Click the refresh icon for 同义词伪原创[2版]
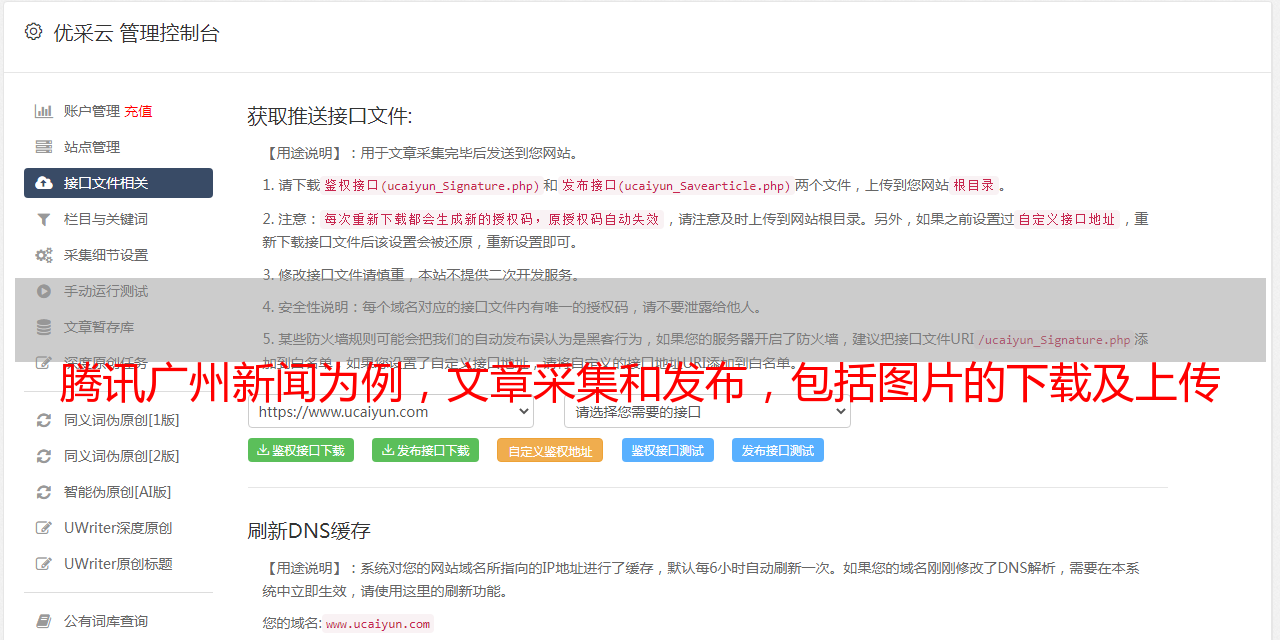This screenshot has width=1280, height=640. click(x=44, y=456)
